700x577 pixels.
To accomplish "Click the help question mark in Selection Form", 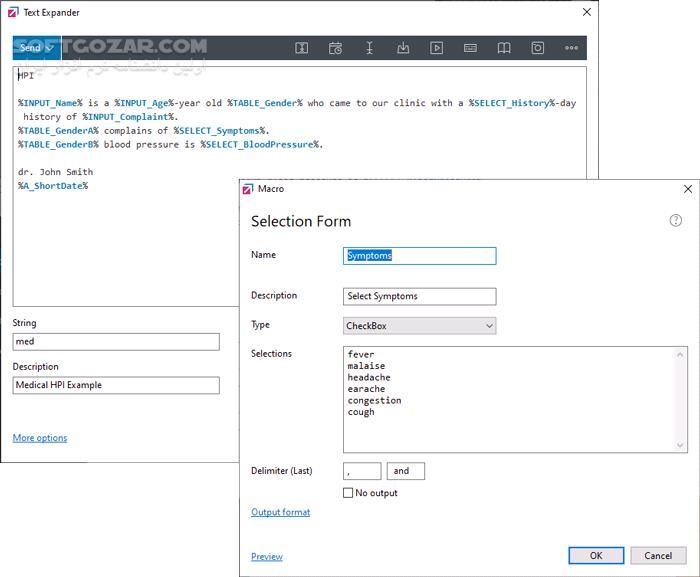I will point(675,221).
